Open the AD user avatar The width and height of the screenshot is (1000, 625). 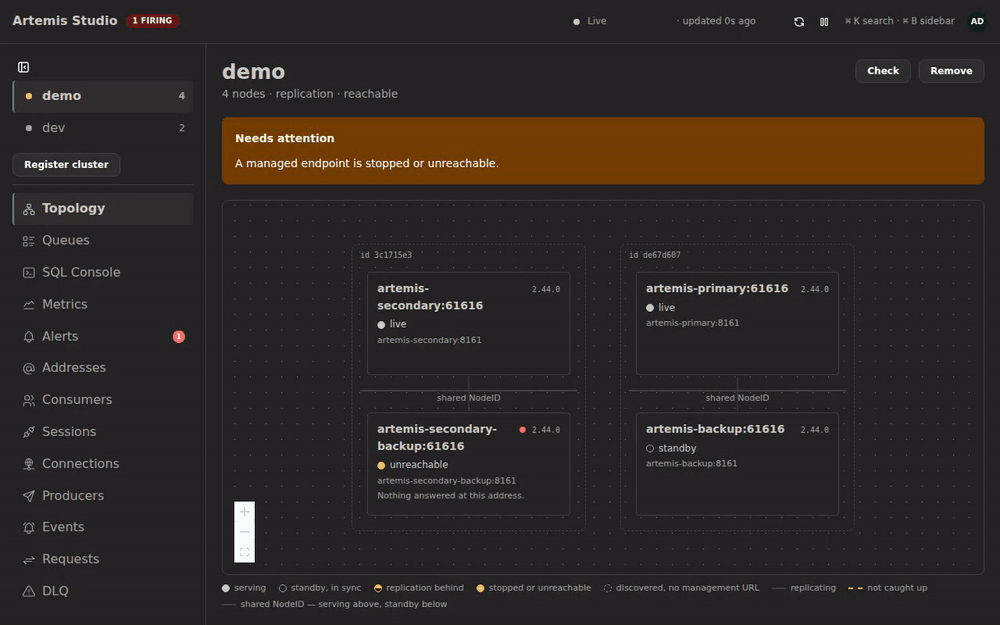point(977,21)
